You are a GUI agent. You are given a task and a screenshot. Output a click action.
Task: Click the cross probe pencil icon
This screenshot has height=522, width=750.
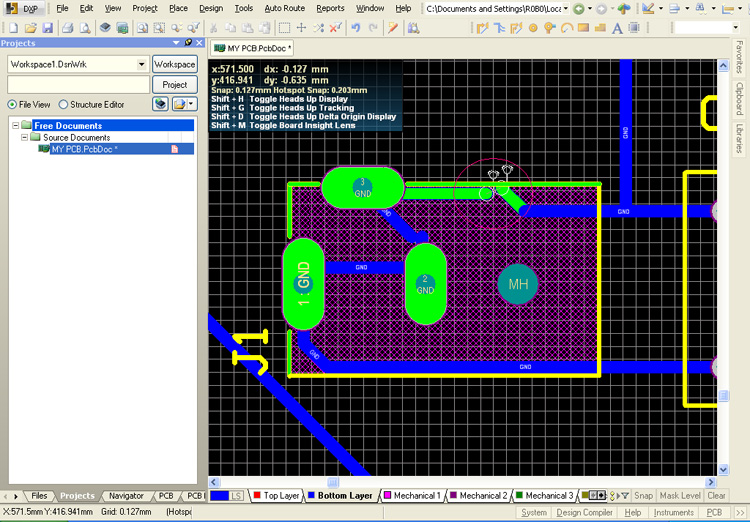[393, 28]
